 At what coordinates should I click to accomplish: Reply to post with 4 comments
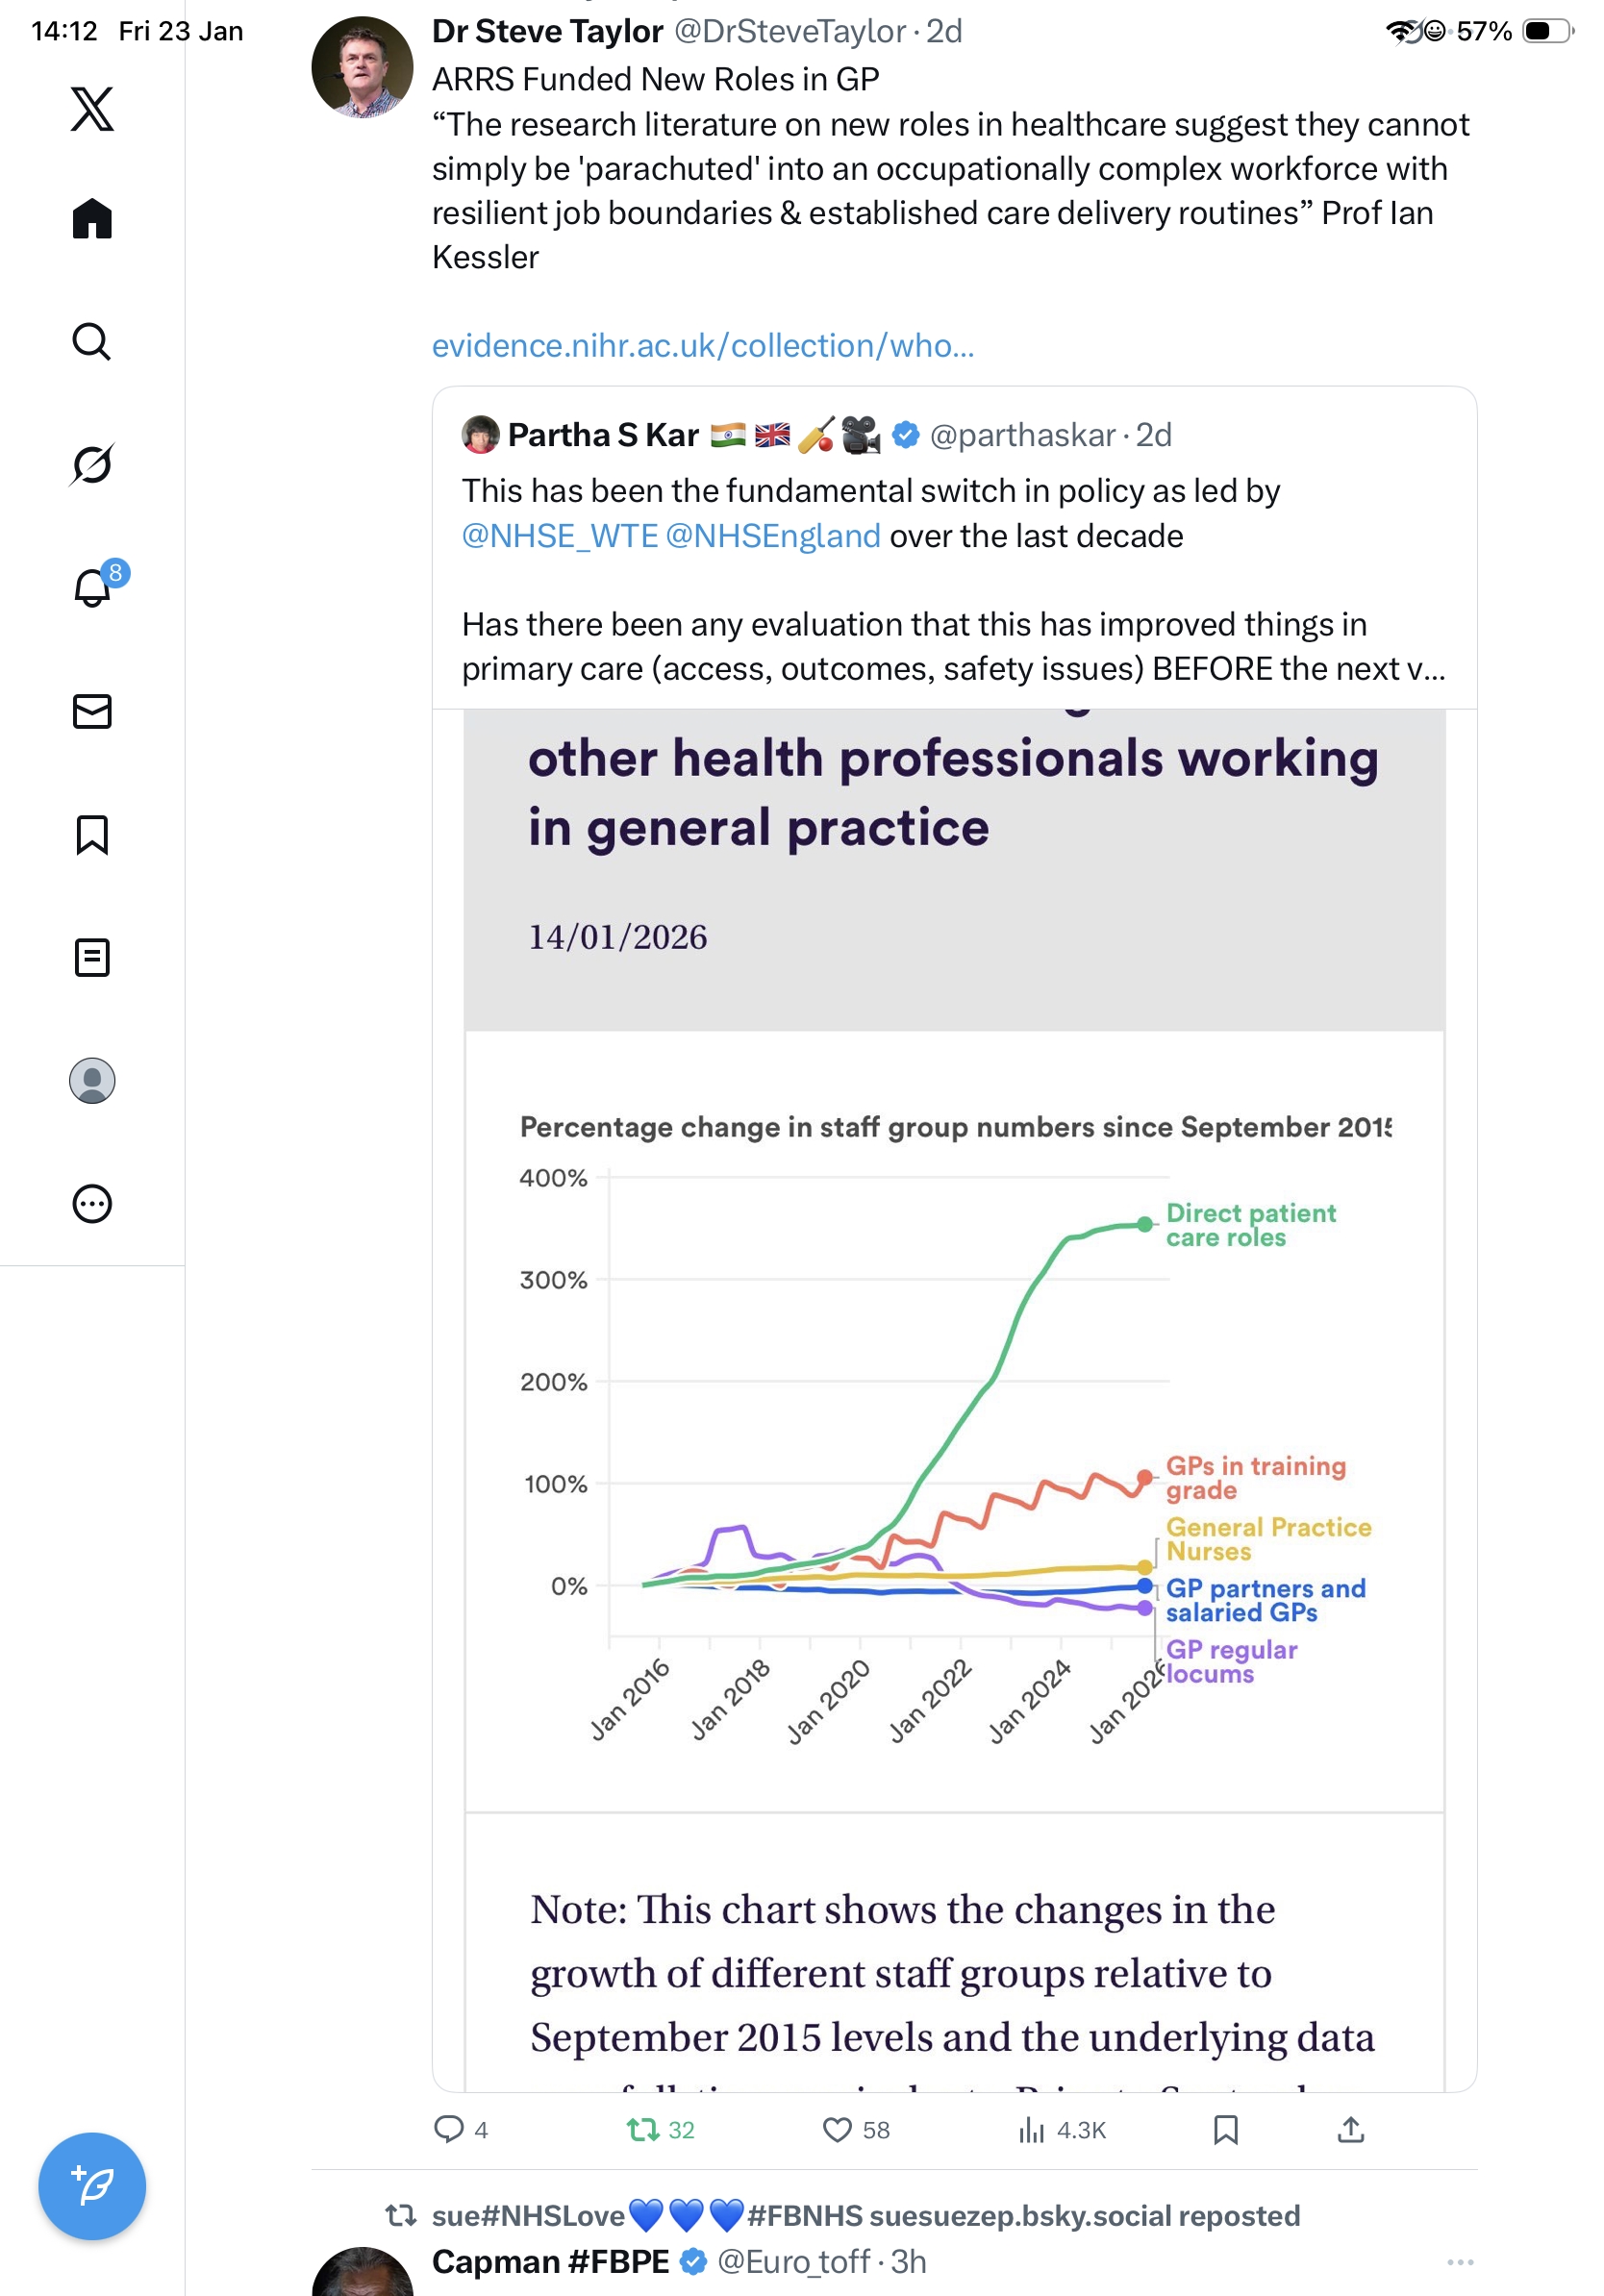tap(449, 2130)
